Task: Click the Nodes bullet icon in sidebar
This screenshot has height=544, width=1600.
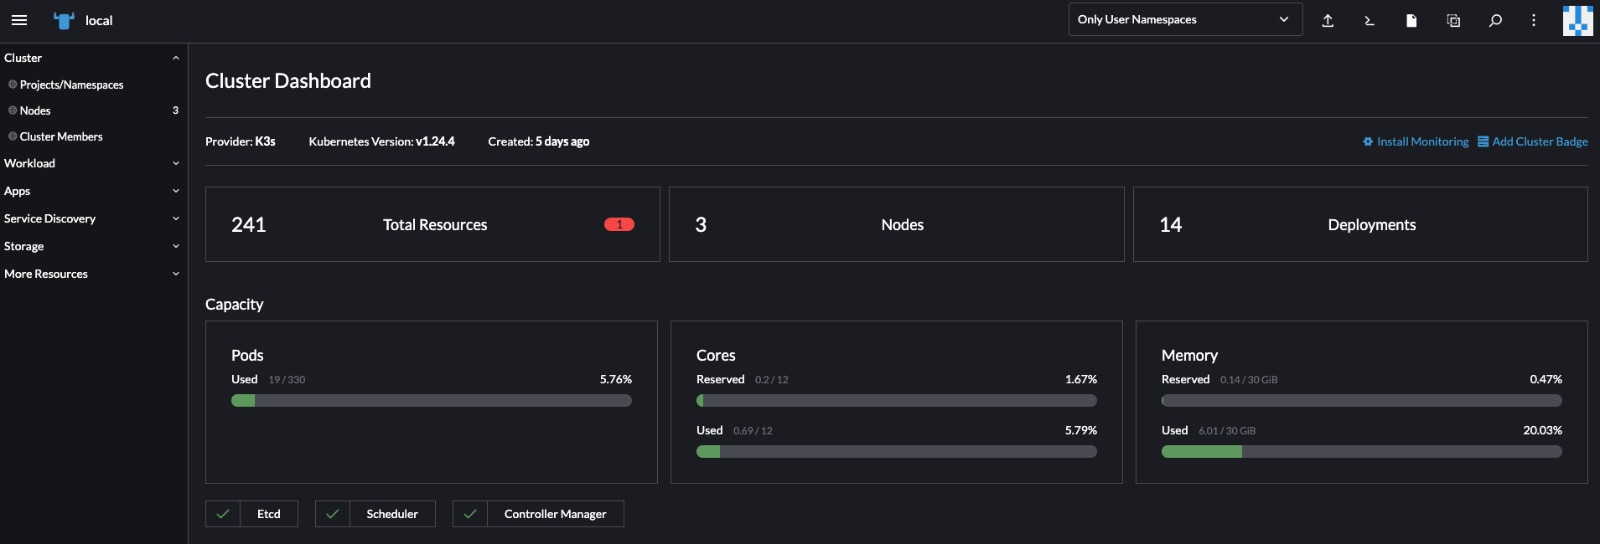Action: click(13, 111)
